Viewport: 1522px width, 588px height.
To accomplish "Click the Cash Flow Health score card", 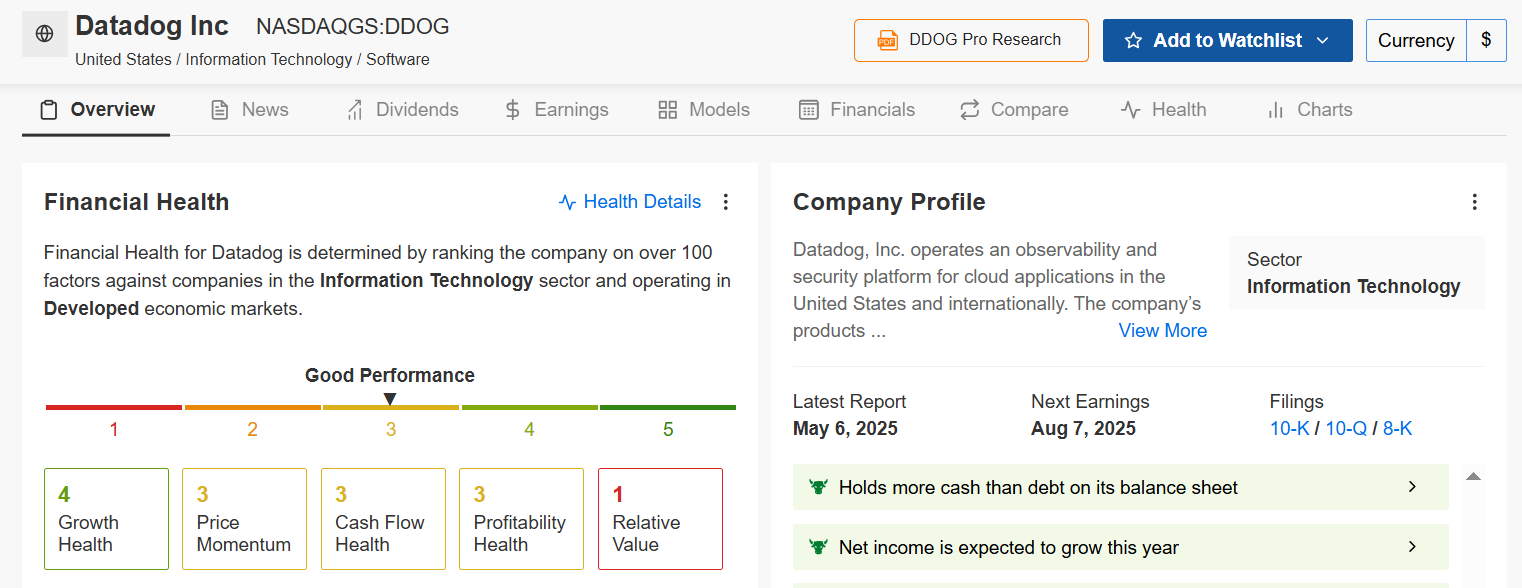I will 383,519.
